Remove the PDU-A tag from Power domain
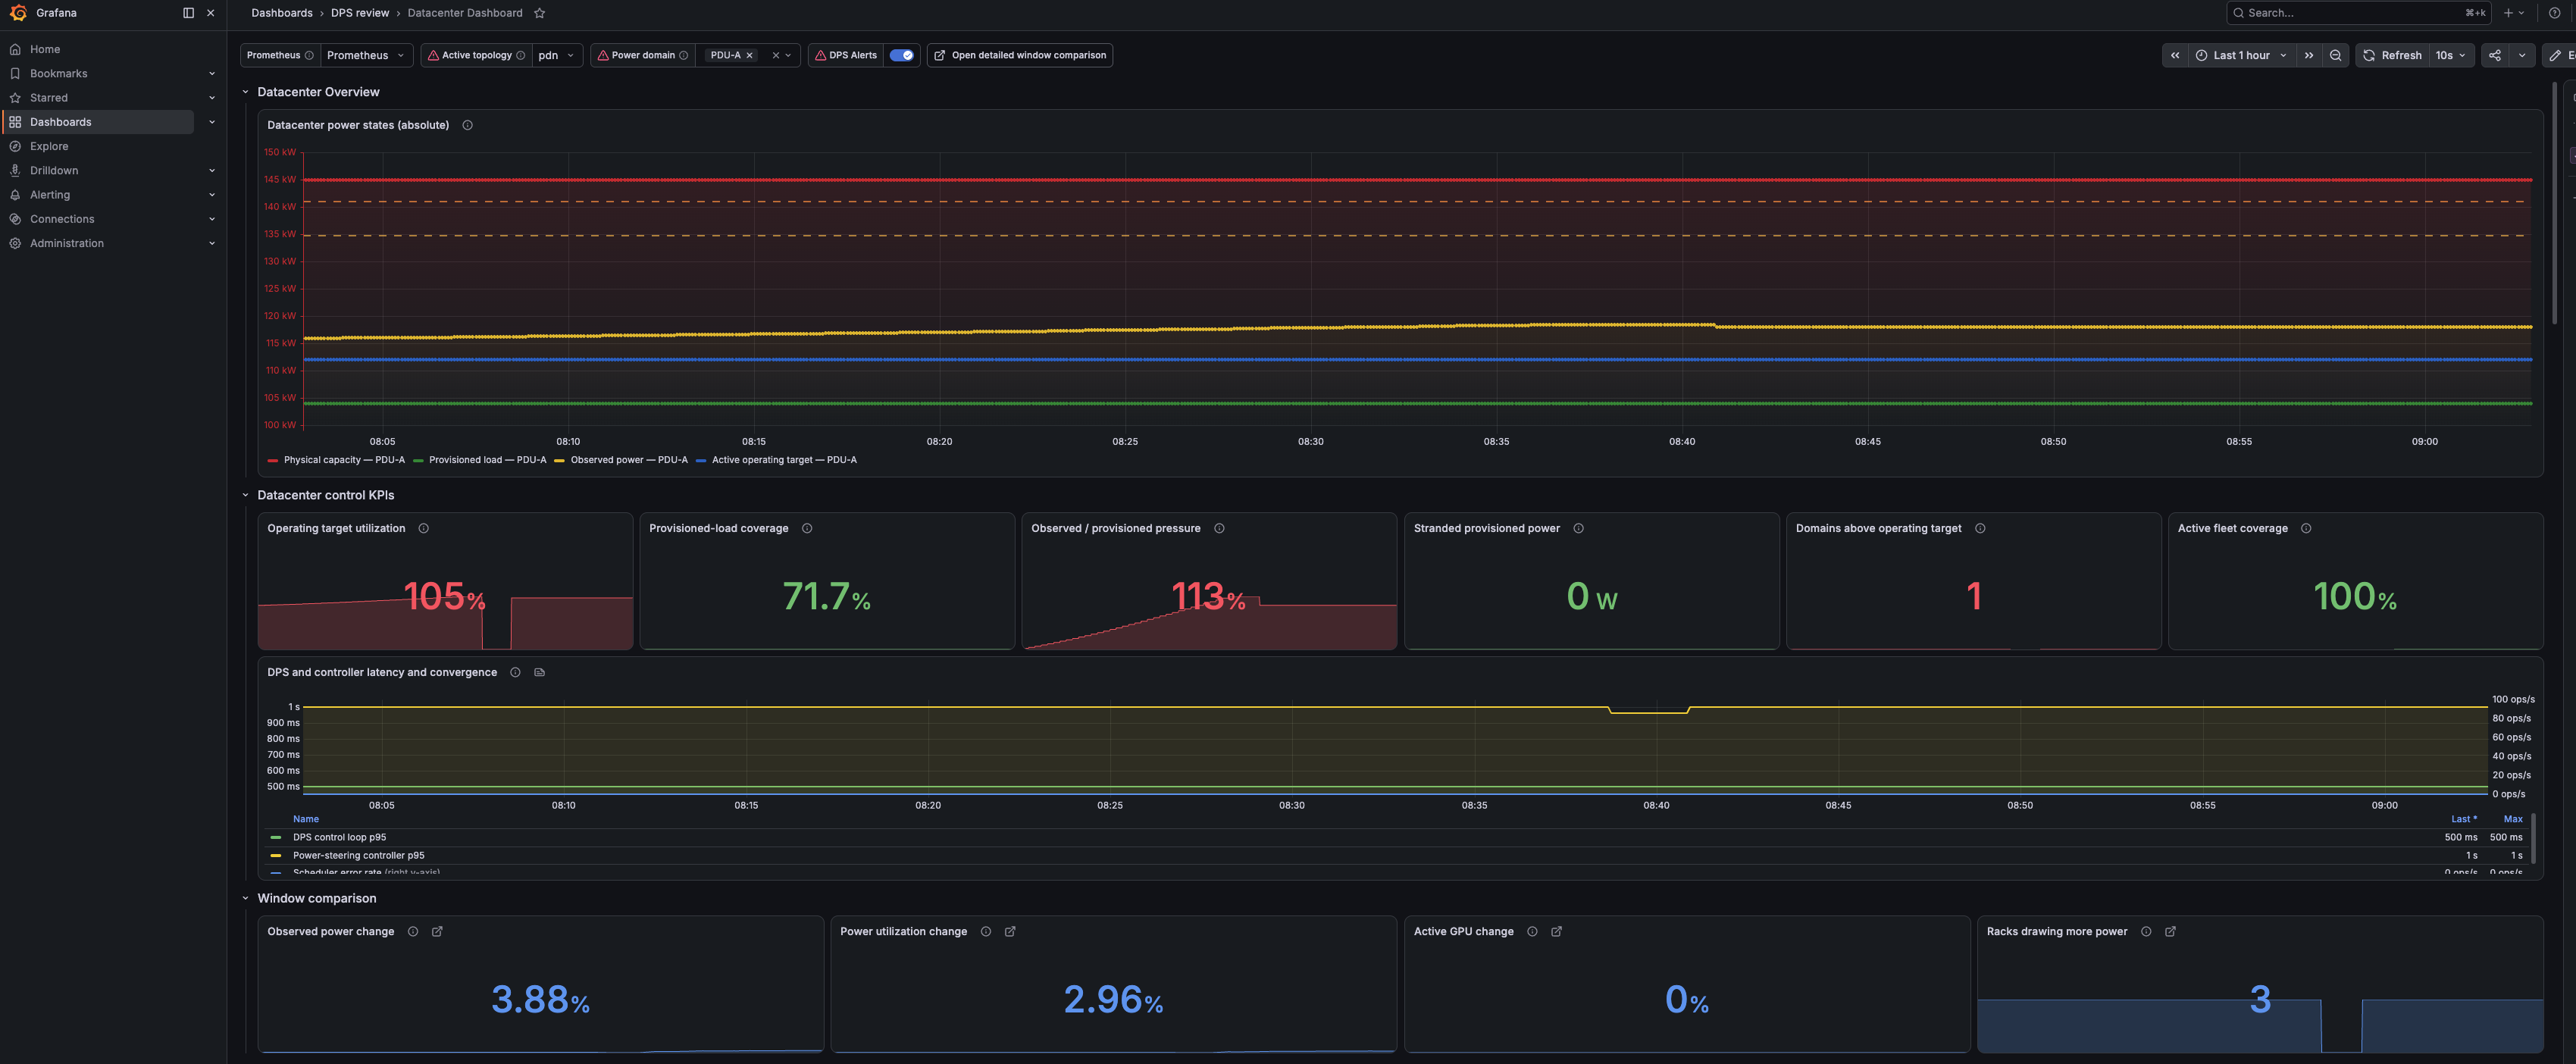2576x1064 pixels. pos(749,55)
